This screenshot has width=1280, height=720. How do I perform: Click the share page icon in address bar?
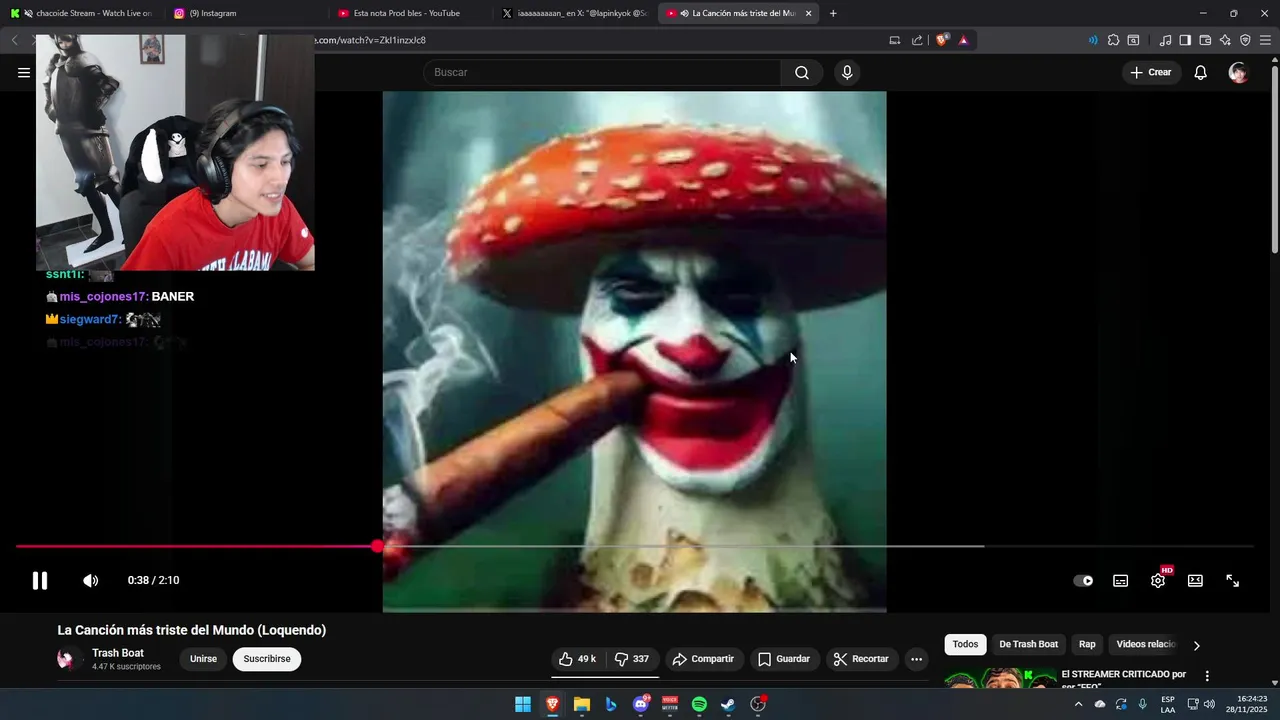pyautogui.click(x=917, y=40)
